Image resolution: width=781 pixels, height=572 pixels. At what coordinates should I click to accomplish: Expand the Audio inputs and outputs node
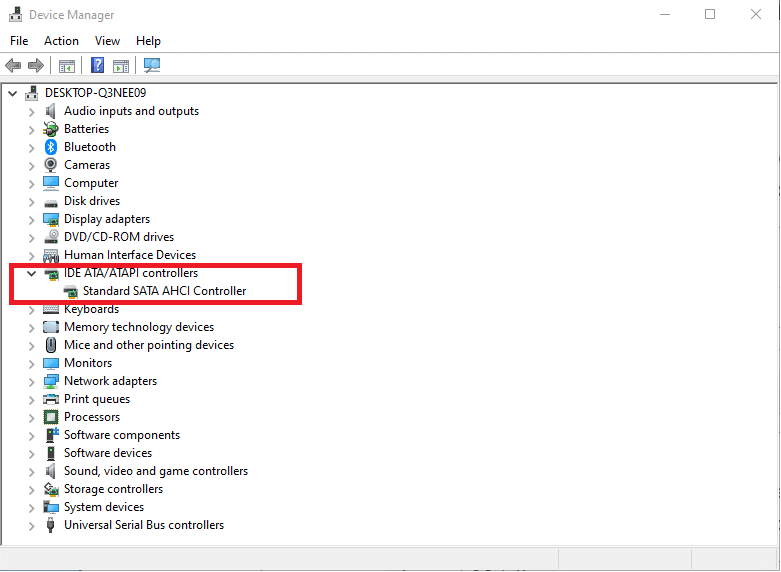32,112
